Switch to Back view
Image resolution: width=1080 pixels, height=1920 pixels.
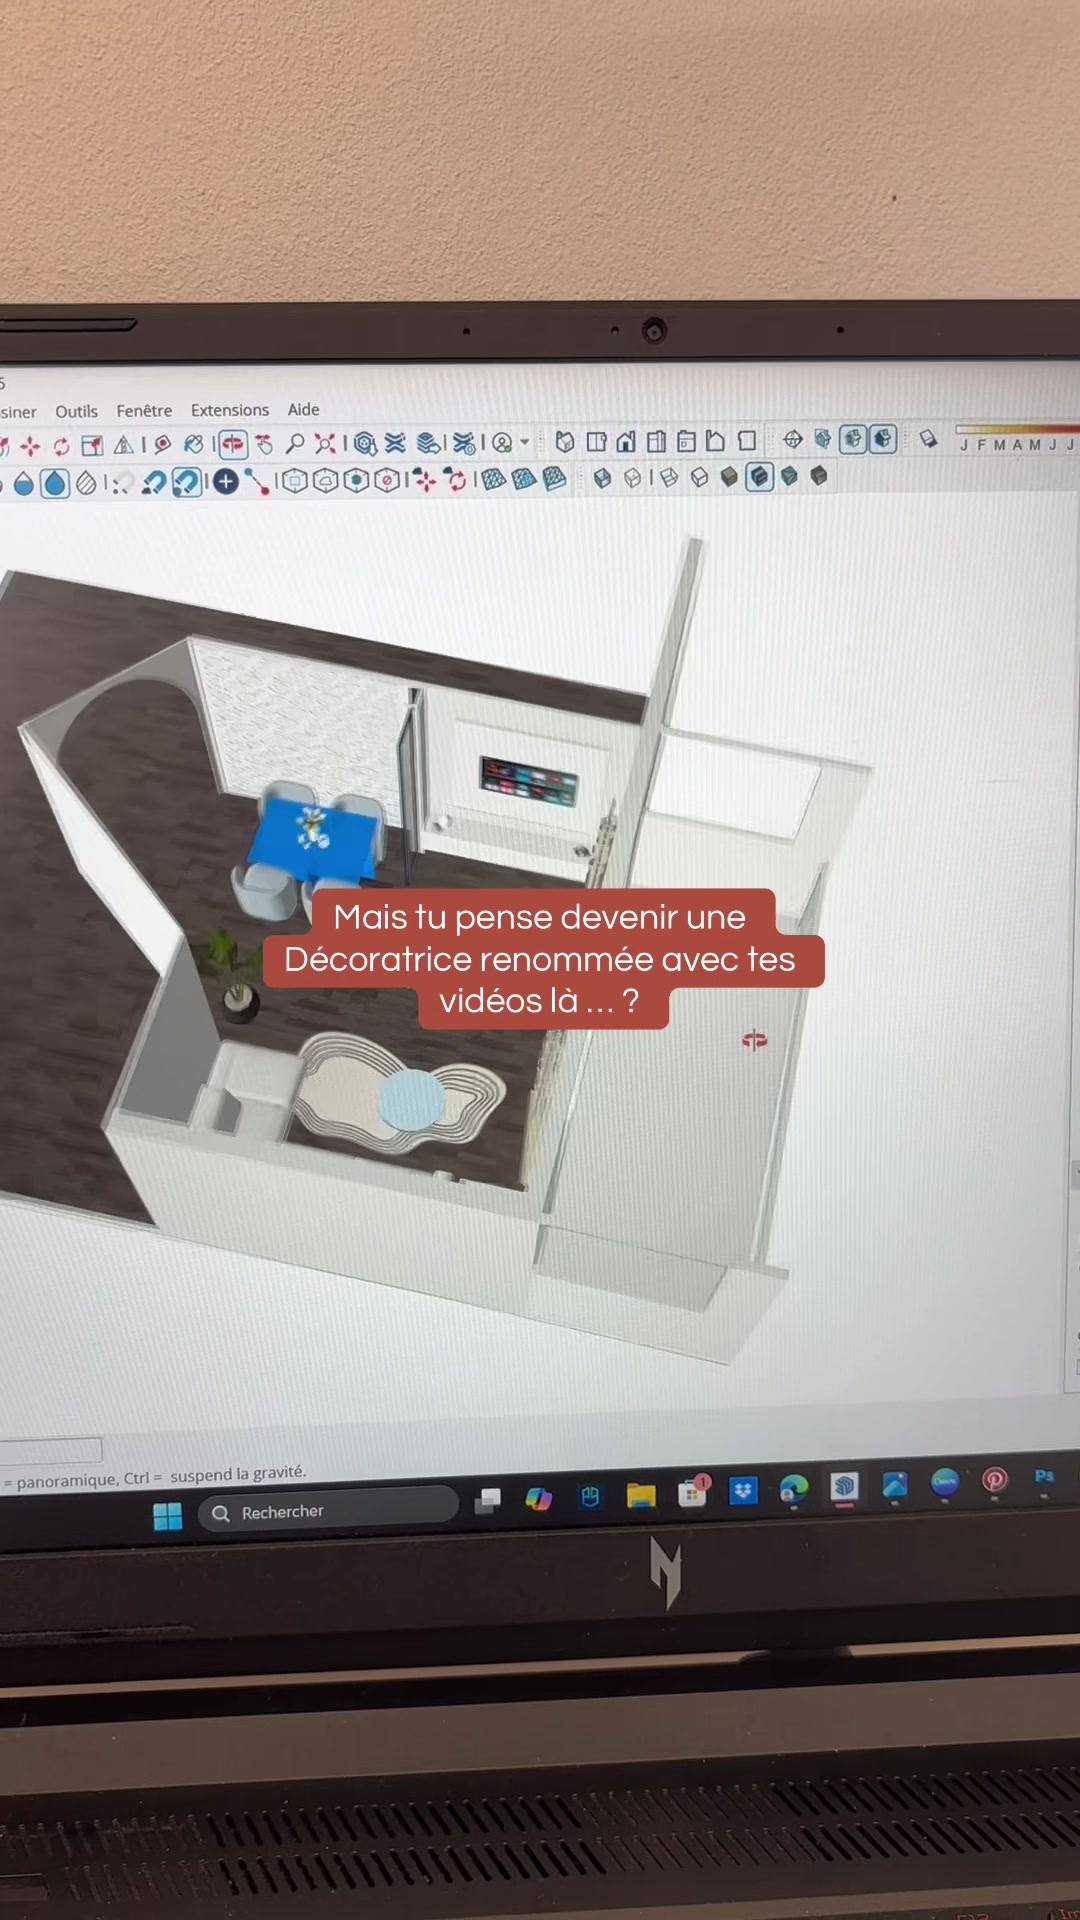(686, 441)
